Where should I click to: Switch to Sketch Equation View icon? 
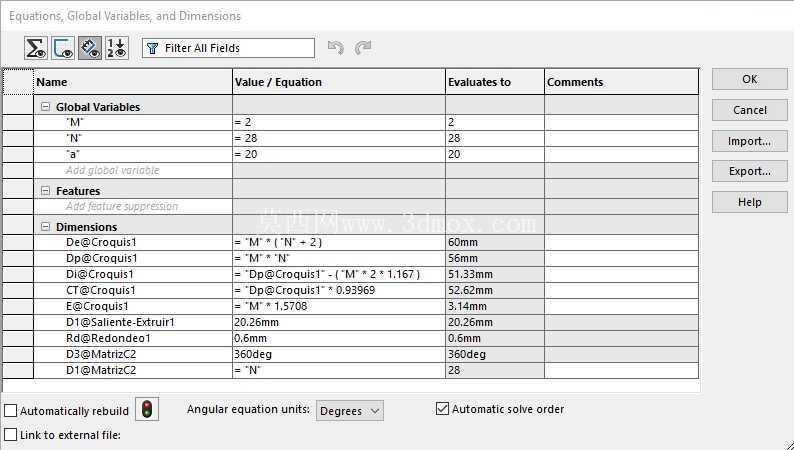tap(63, 48)
